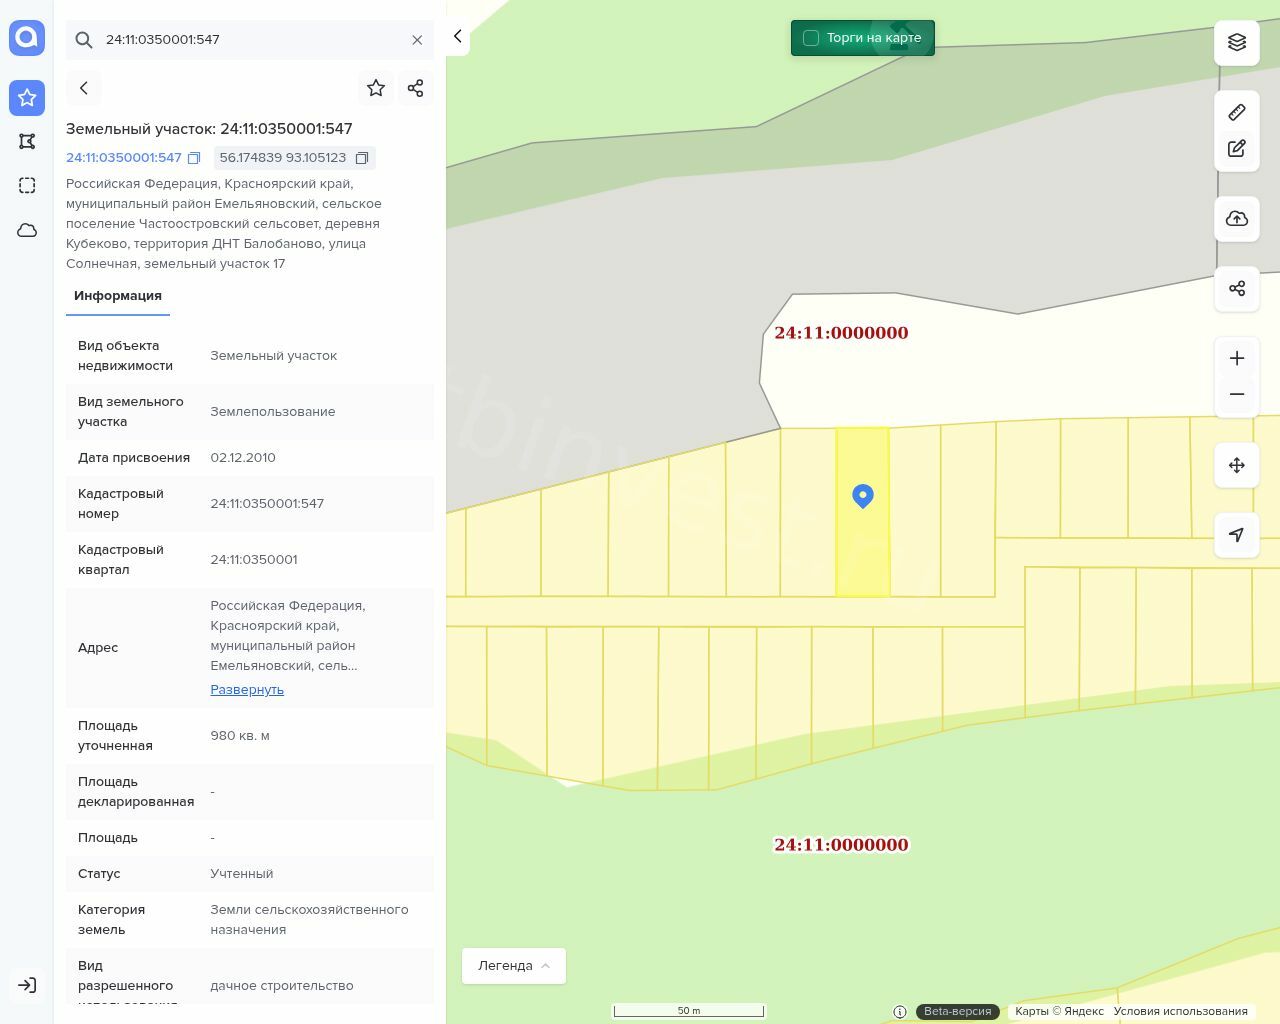Click the cloud upload icon on map

1237,219
